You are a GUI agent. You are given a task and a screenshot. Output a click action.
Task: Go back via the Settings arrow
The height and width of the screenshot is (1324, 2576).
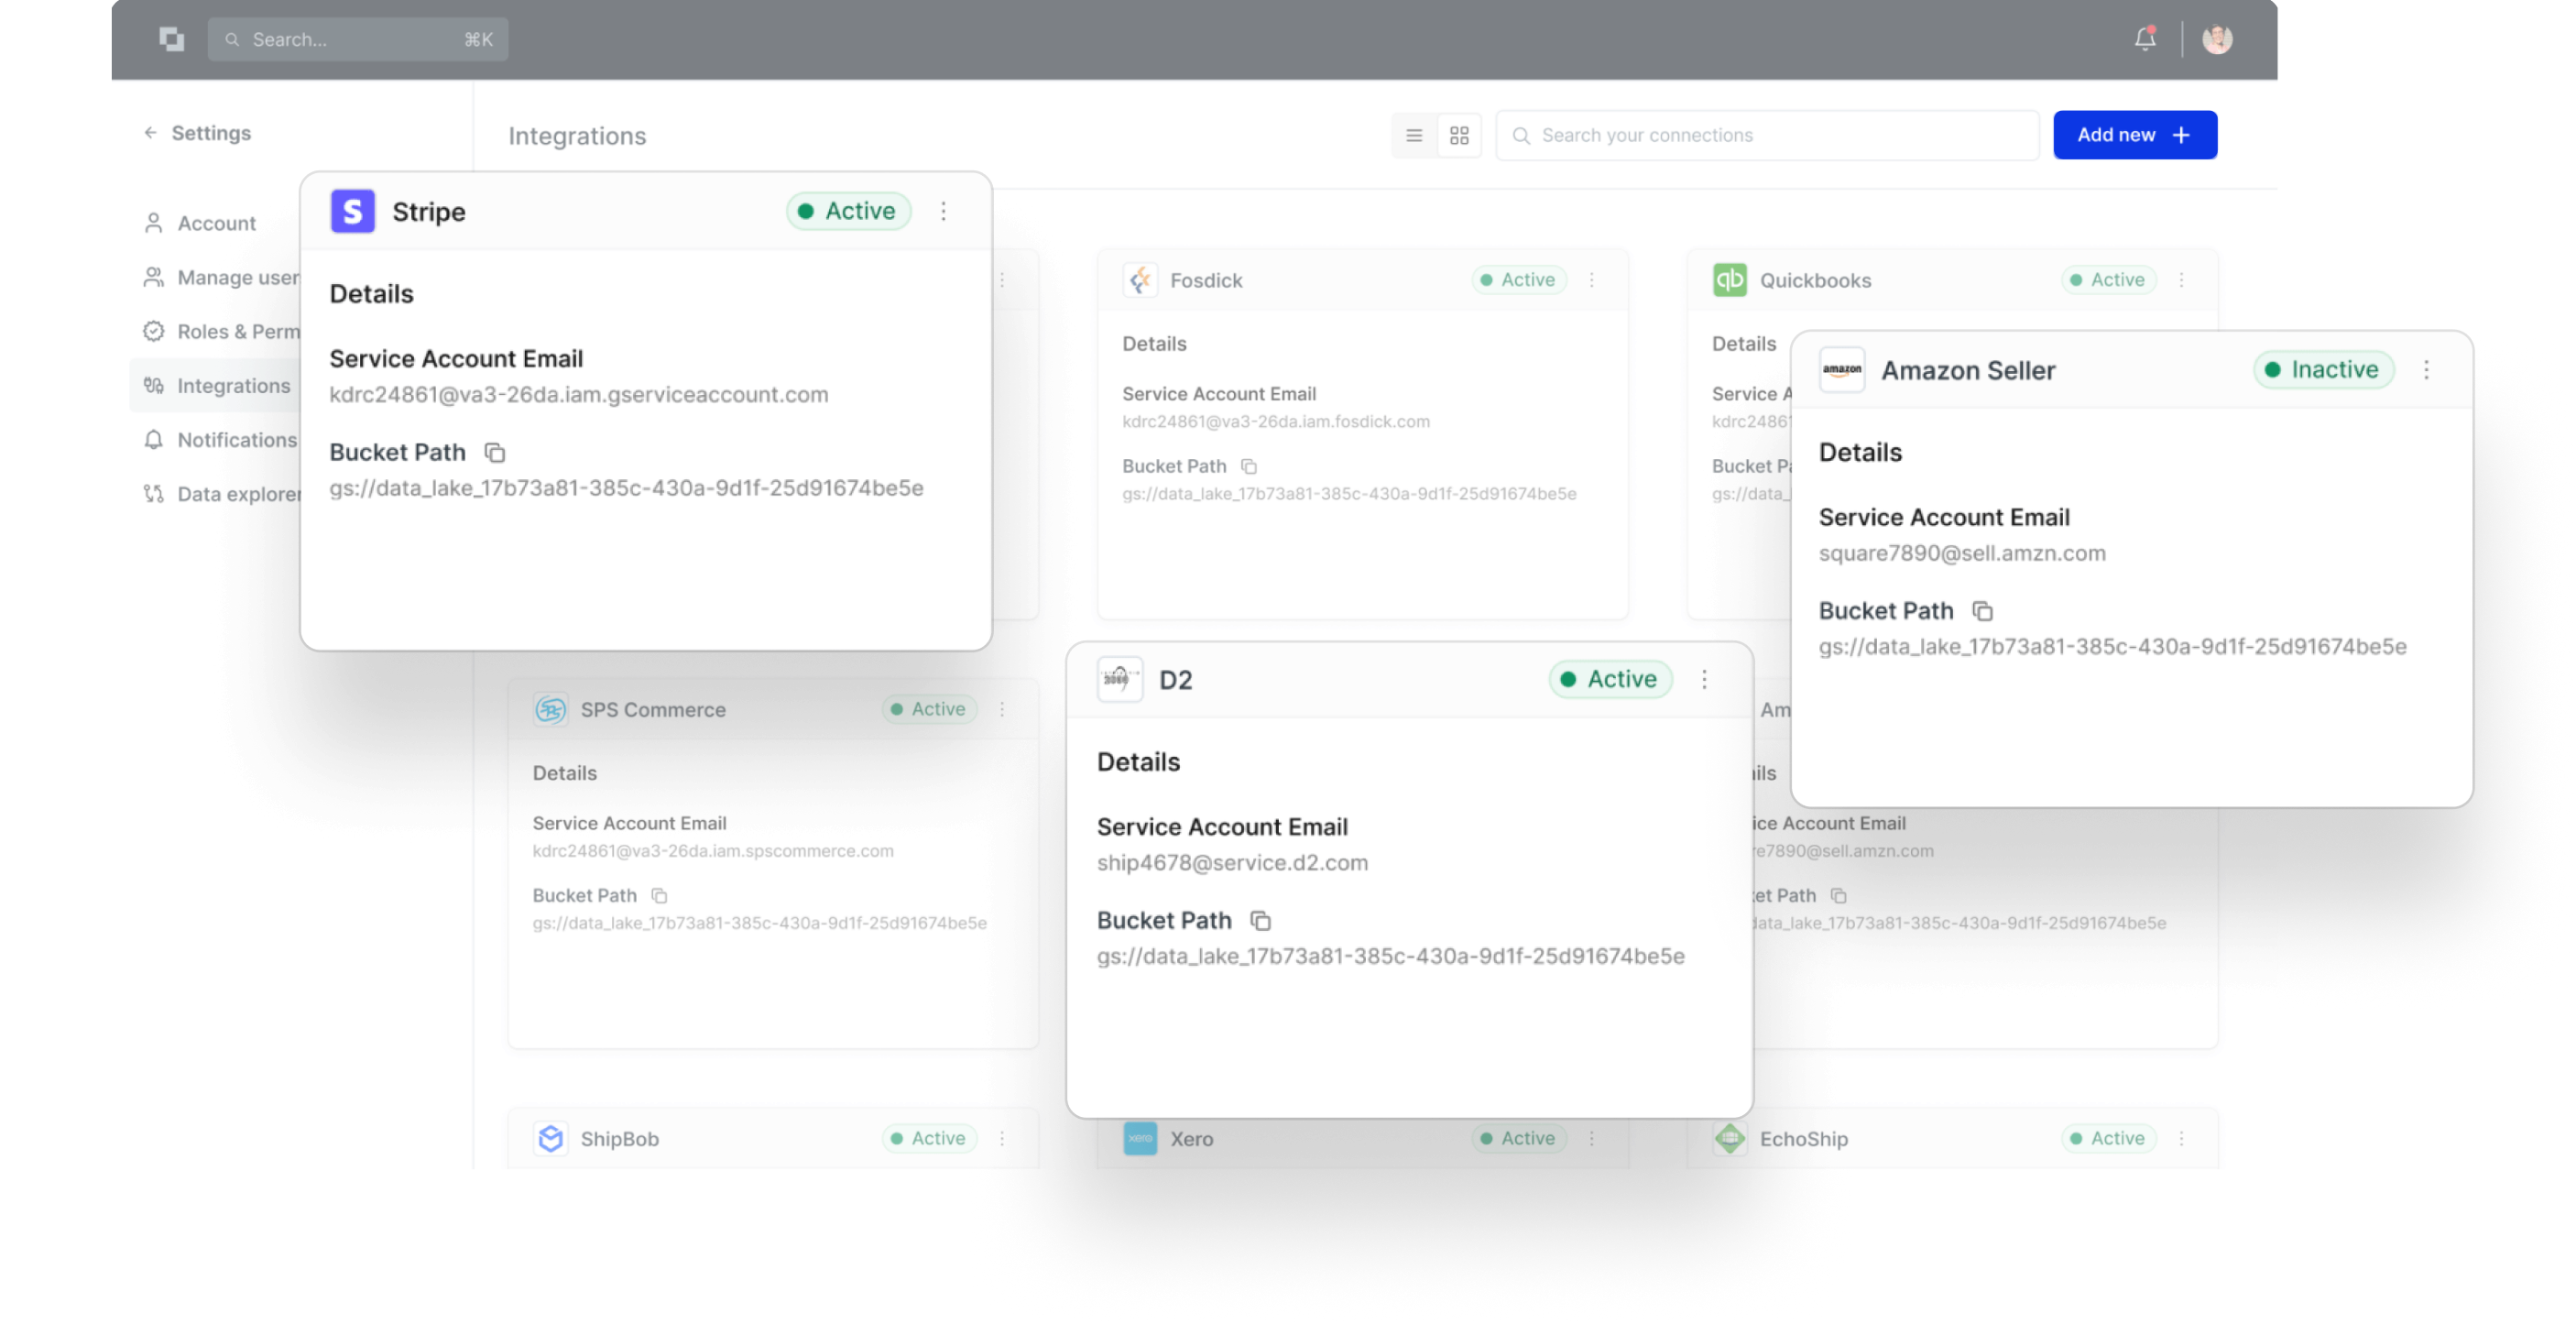tap(150, 133)
